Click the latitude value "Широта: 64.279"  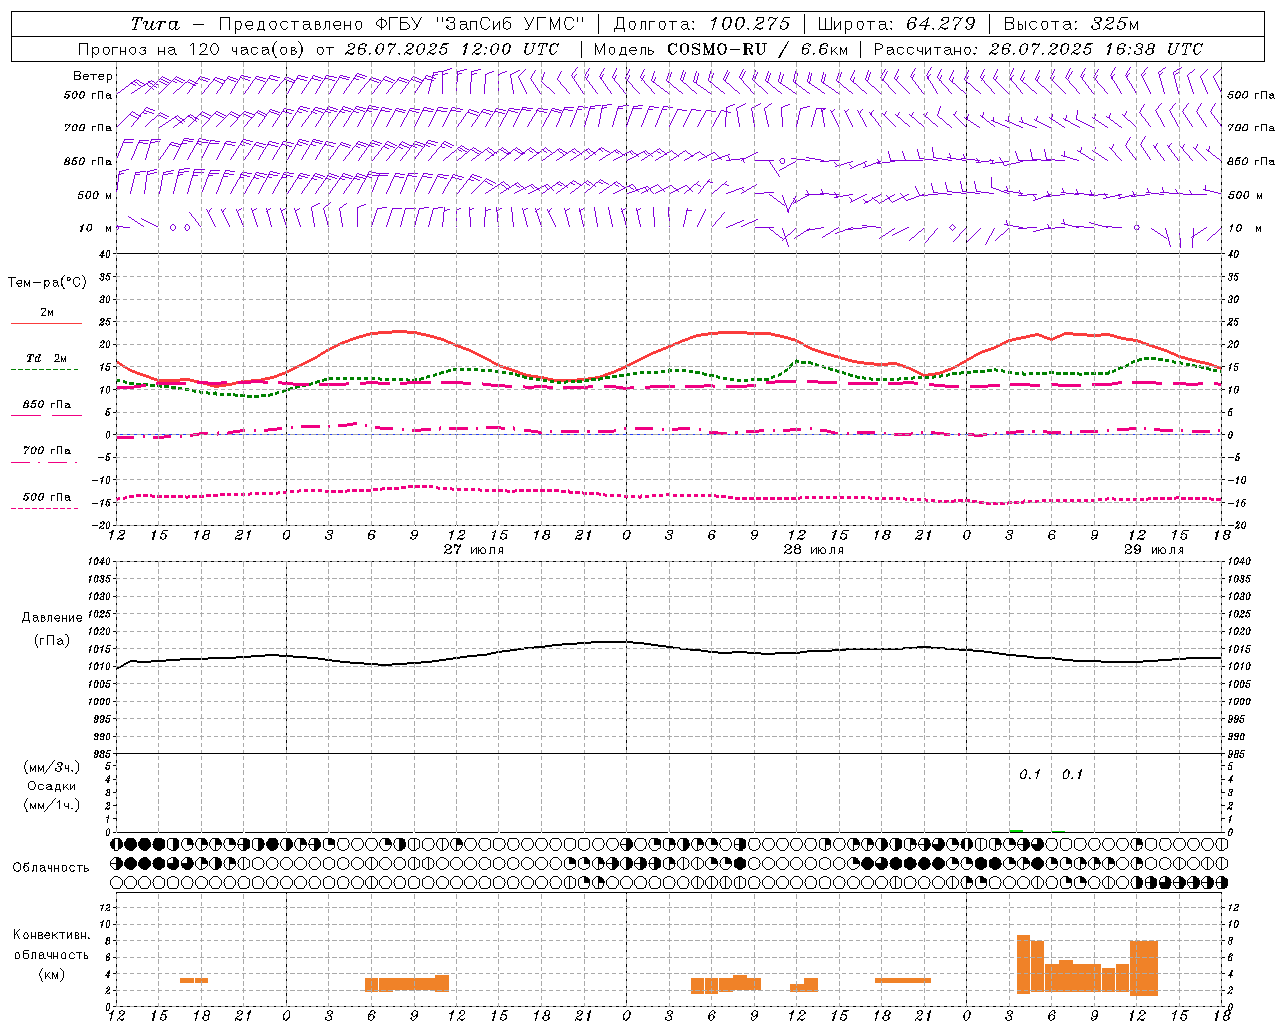896,24
